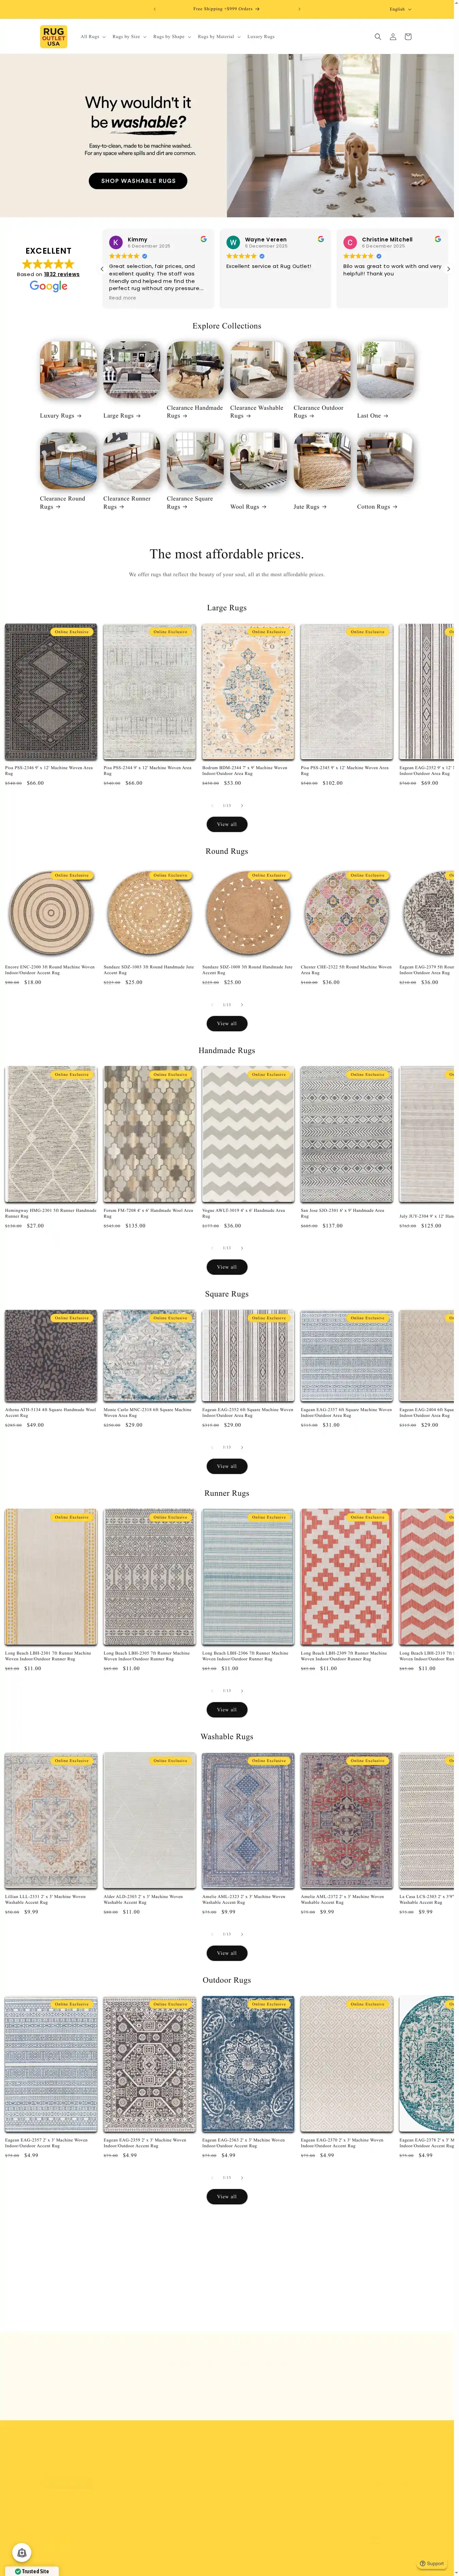This screenshot has width=459, height=2576.
Task: Expand the Rugs by Size menu
Action: 129,37
